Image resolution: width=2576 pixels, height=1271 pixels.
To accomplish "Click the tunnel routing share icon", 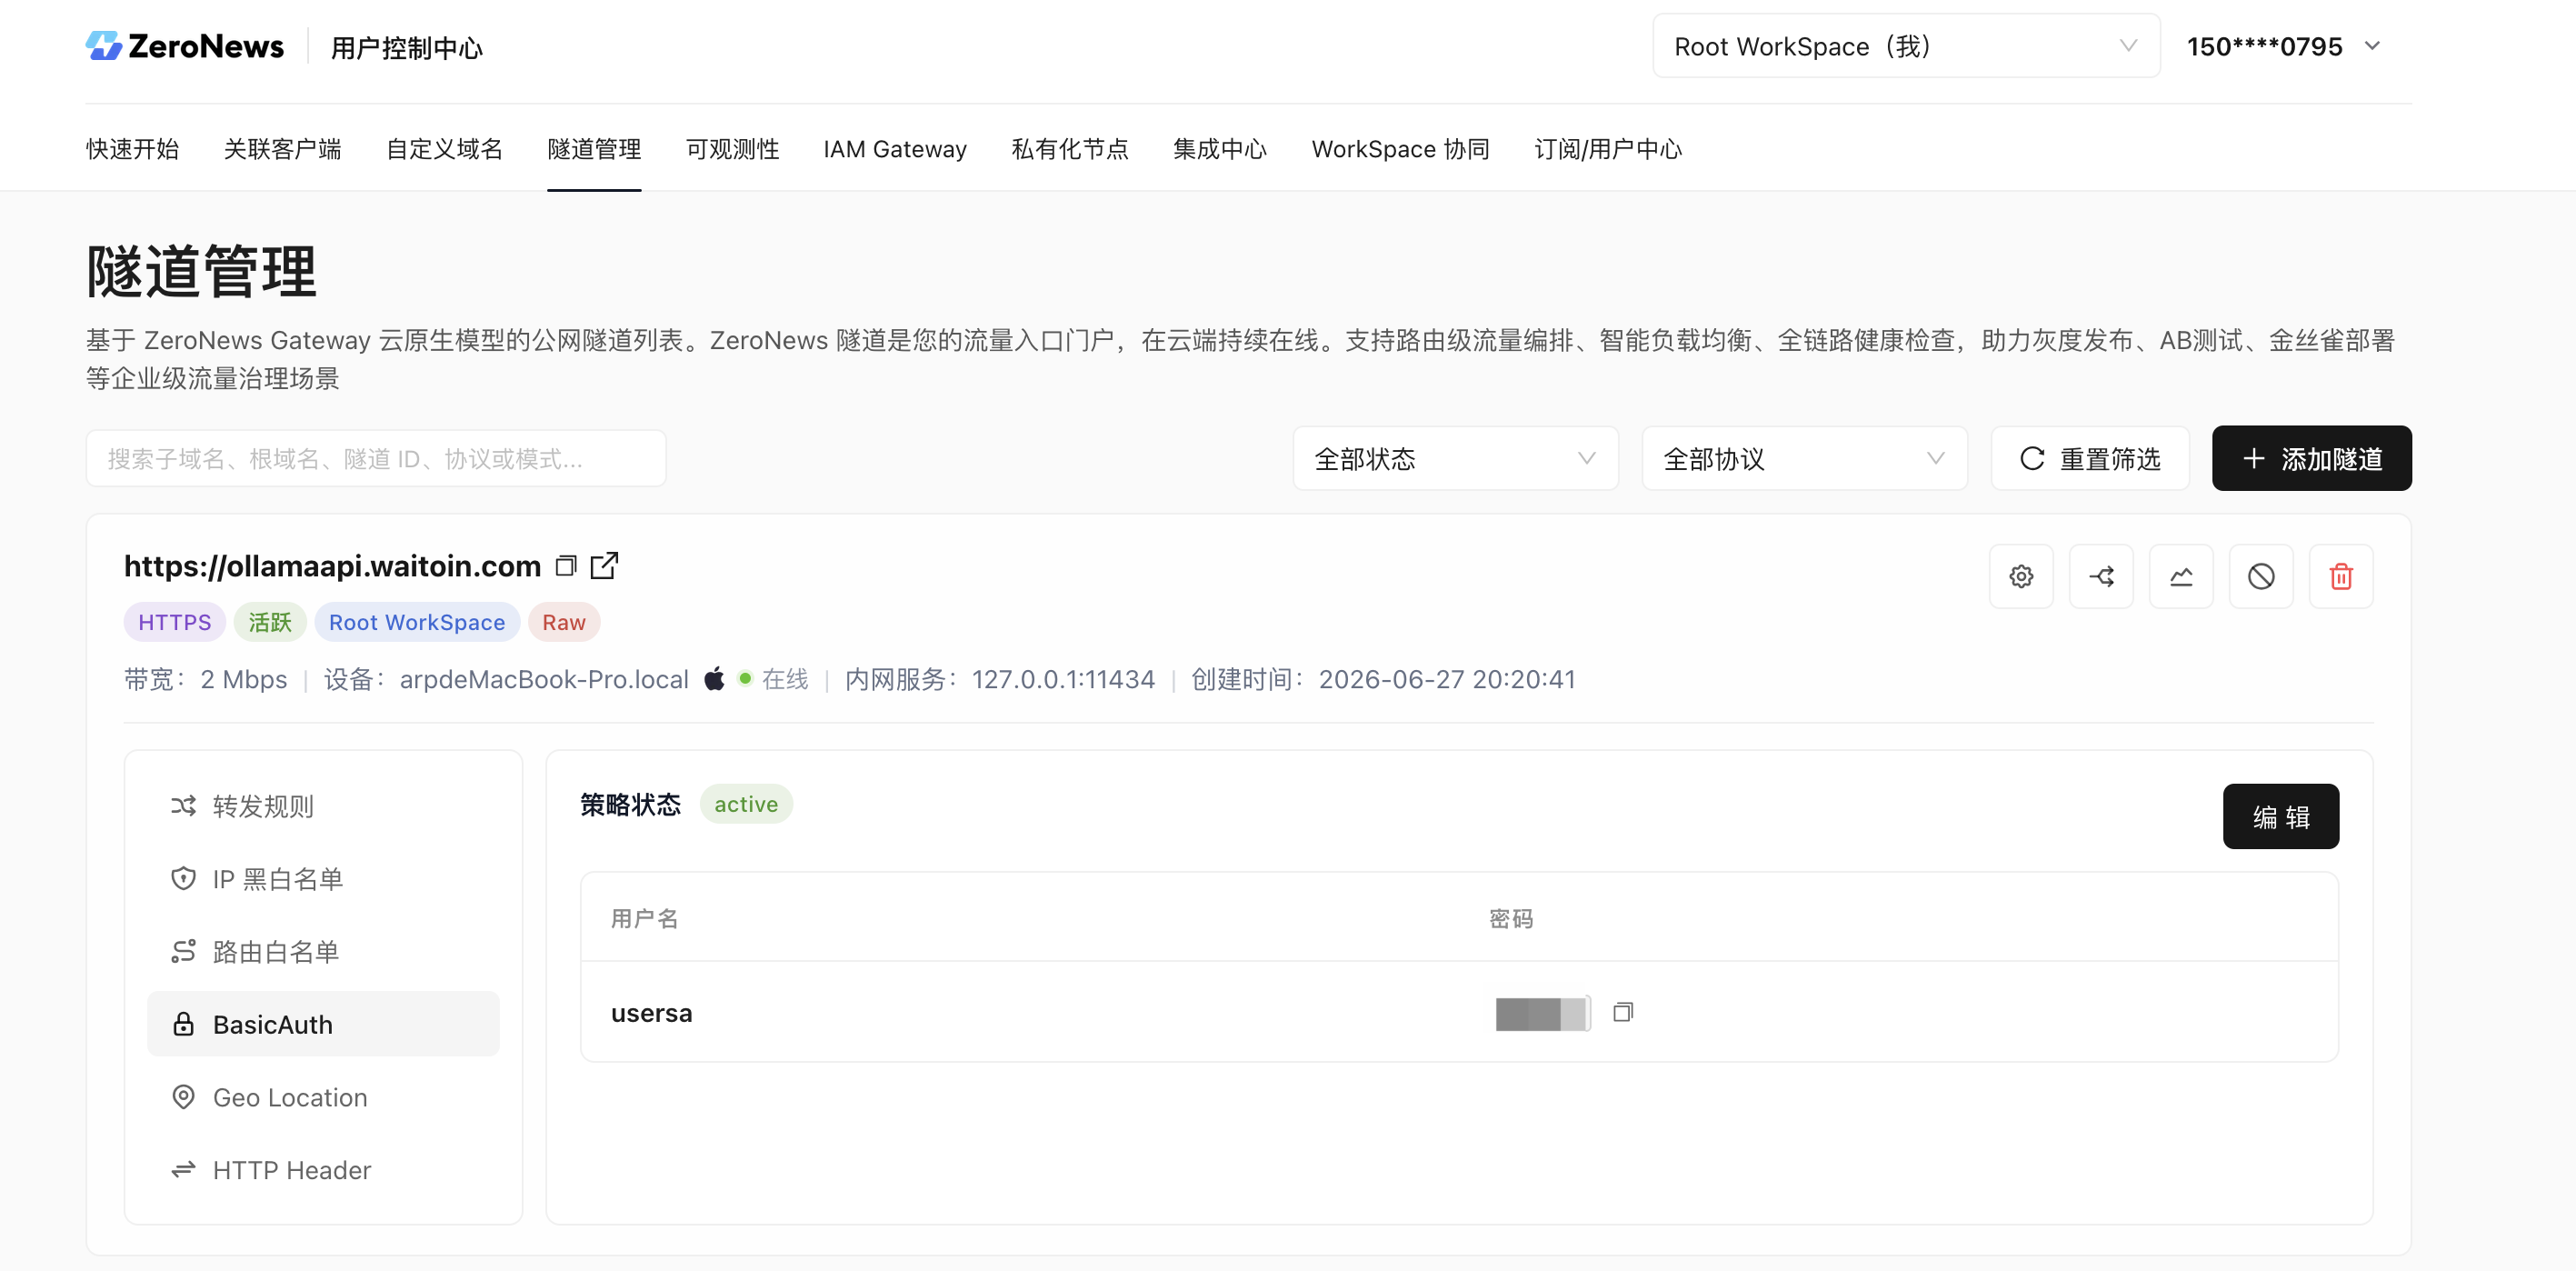I will coord(2101,576).
